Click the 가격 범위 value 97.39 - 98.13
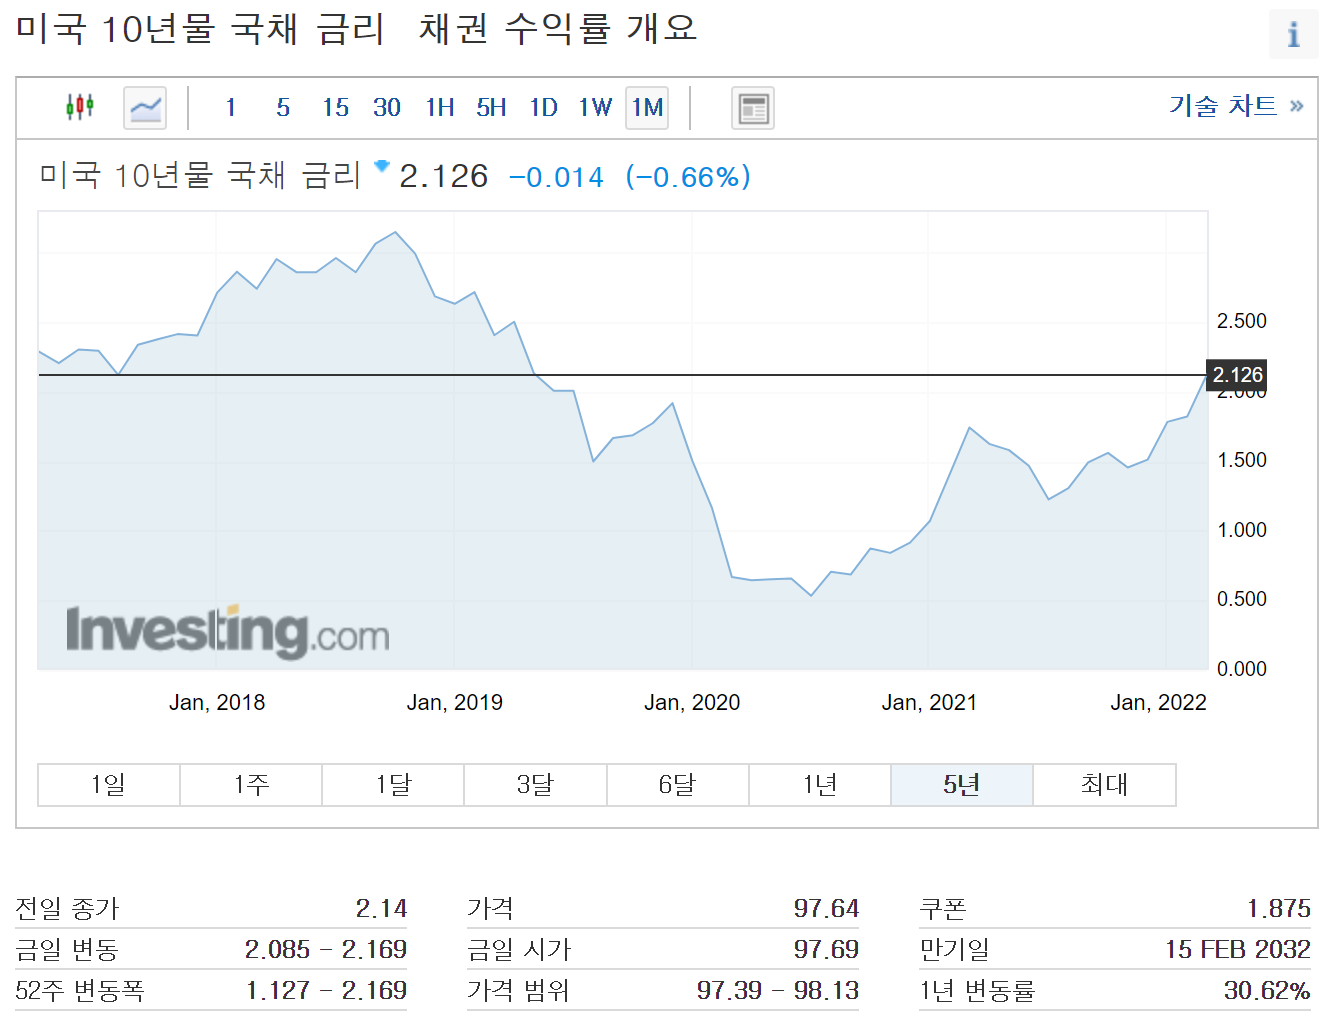 click(778, 991)
